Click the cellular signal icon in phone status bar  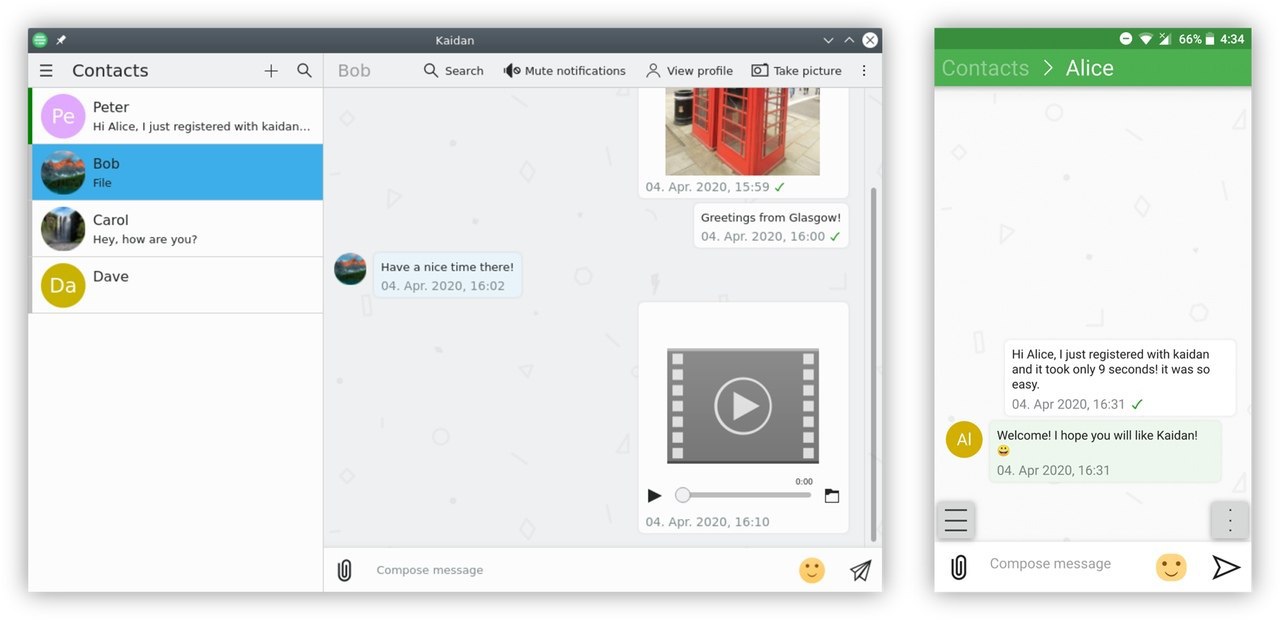click(1165, 39)
